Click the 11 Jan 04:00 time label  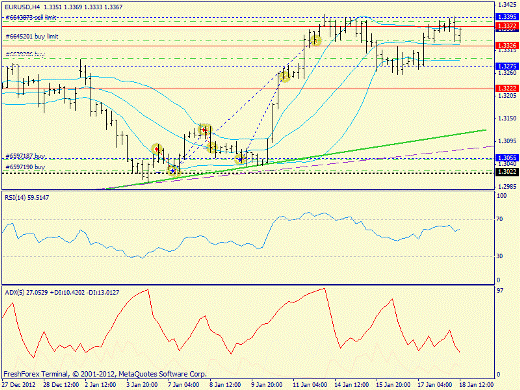tap(310, 384)
